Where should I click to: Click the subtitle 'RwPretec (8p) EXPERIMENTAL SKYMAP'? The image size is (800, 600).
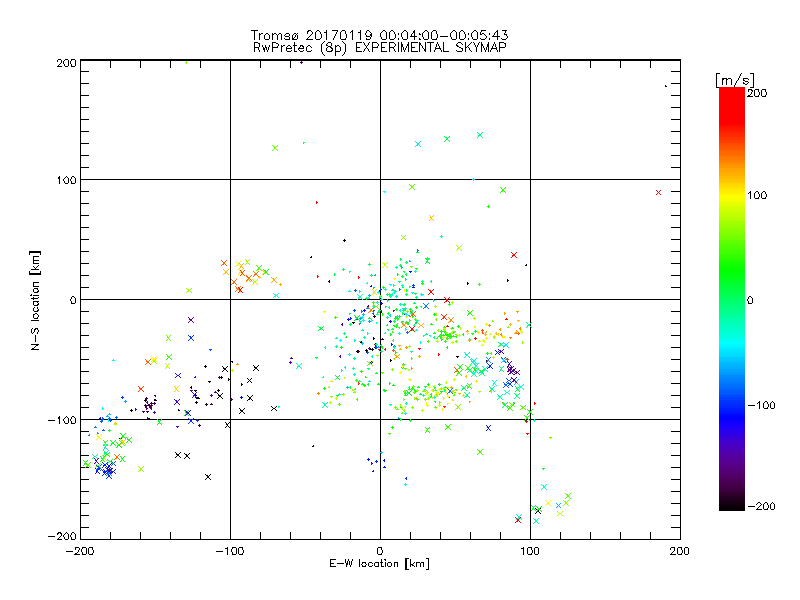(379, 47)
